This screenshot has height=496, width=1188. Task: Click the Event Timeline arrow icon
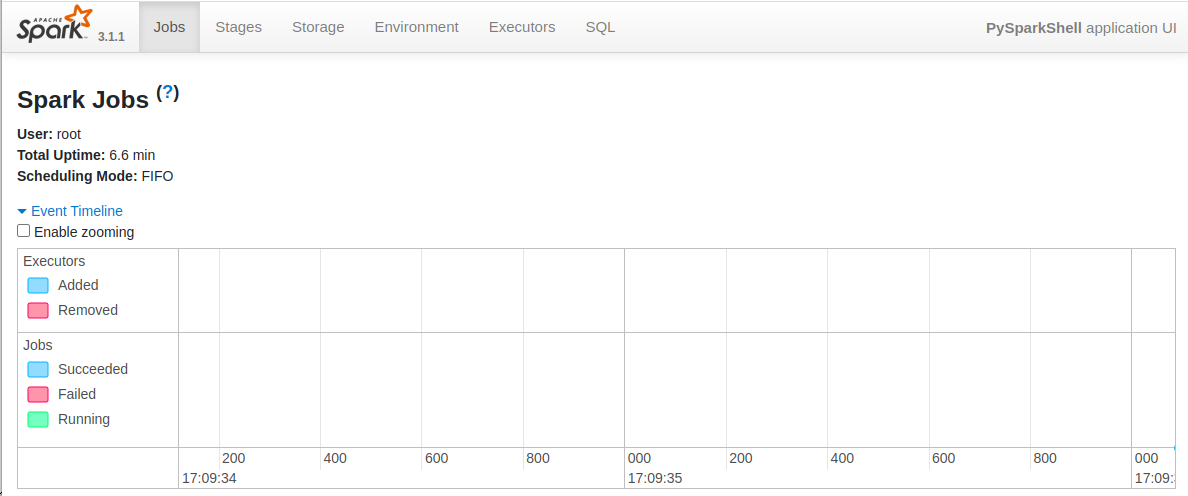tap(22, 212)
